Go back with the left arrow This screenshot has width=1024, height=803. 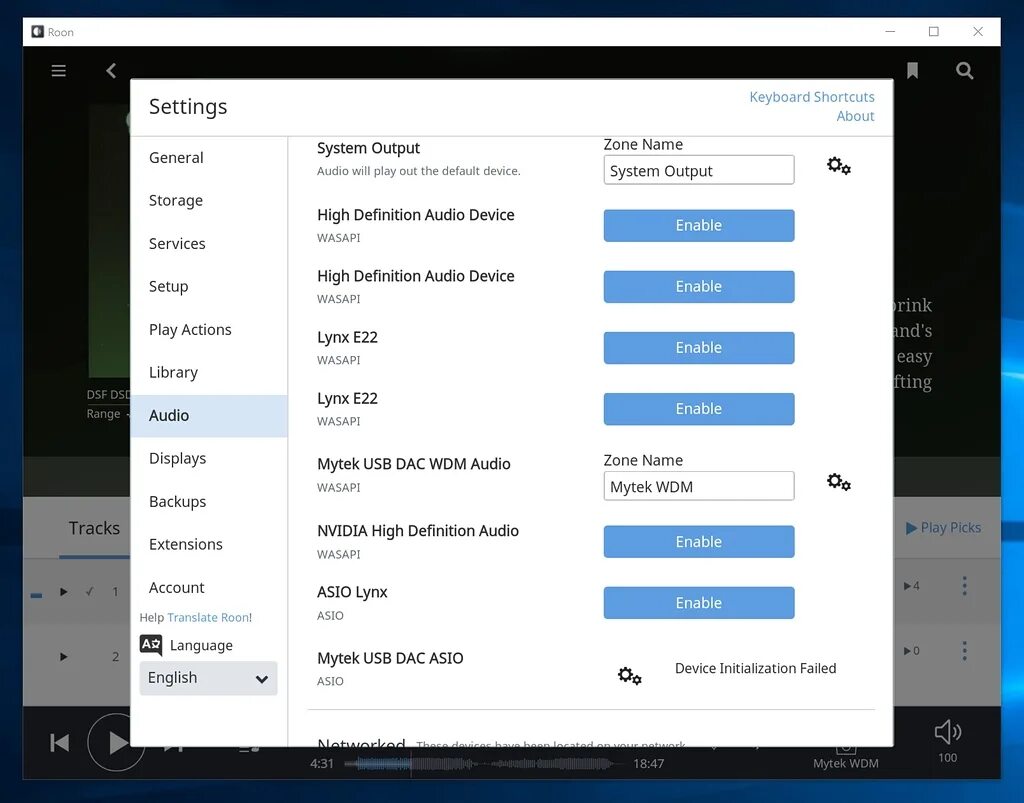112,71
